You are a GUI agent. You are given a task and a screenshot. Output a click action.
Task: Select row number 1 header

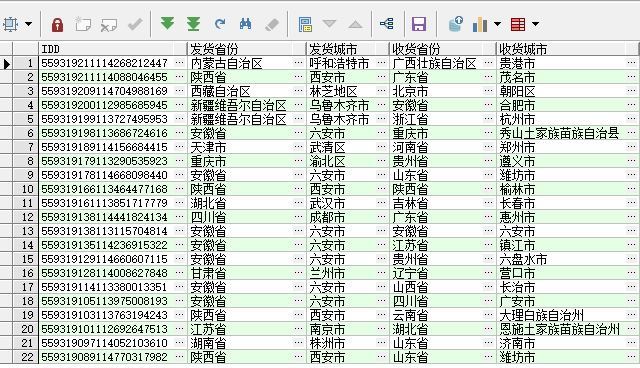click(25, 63)
